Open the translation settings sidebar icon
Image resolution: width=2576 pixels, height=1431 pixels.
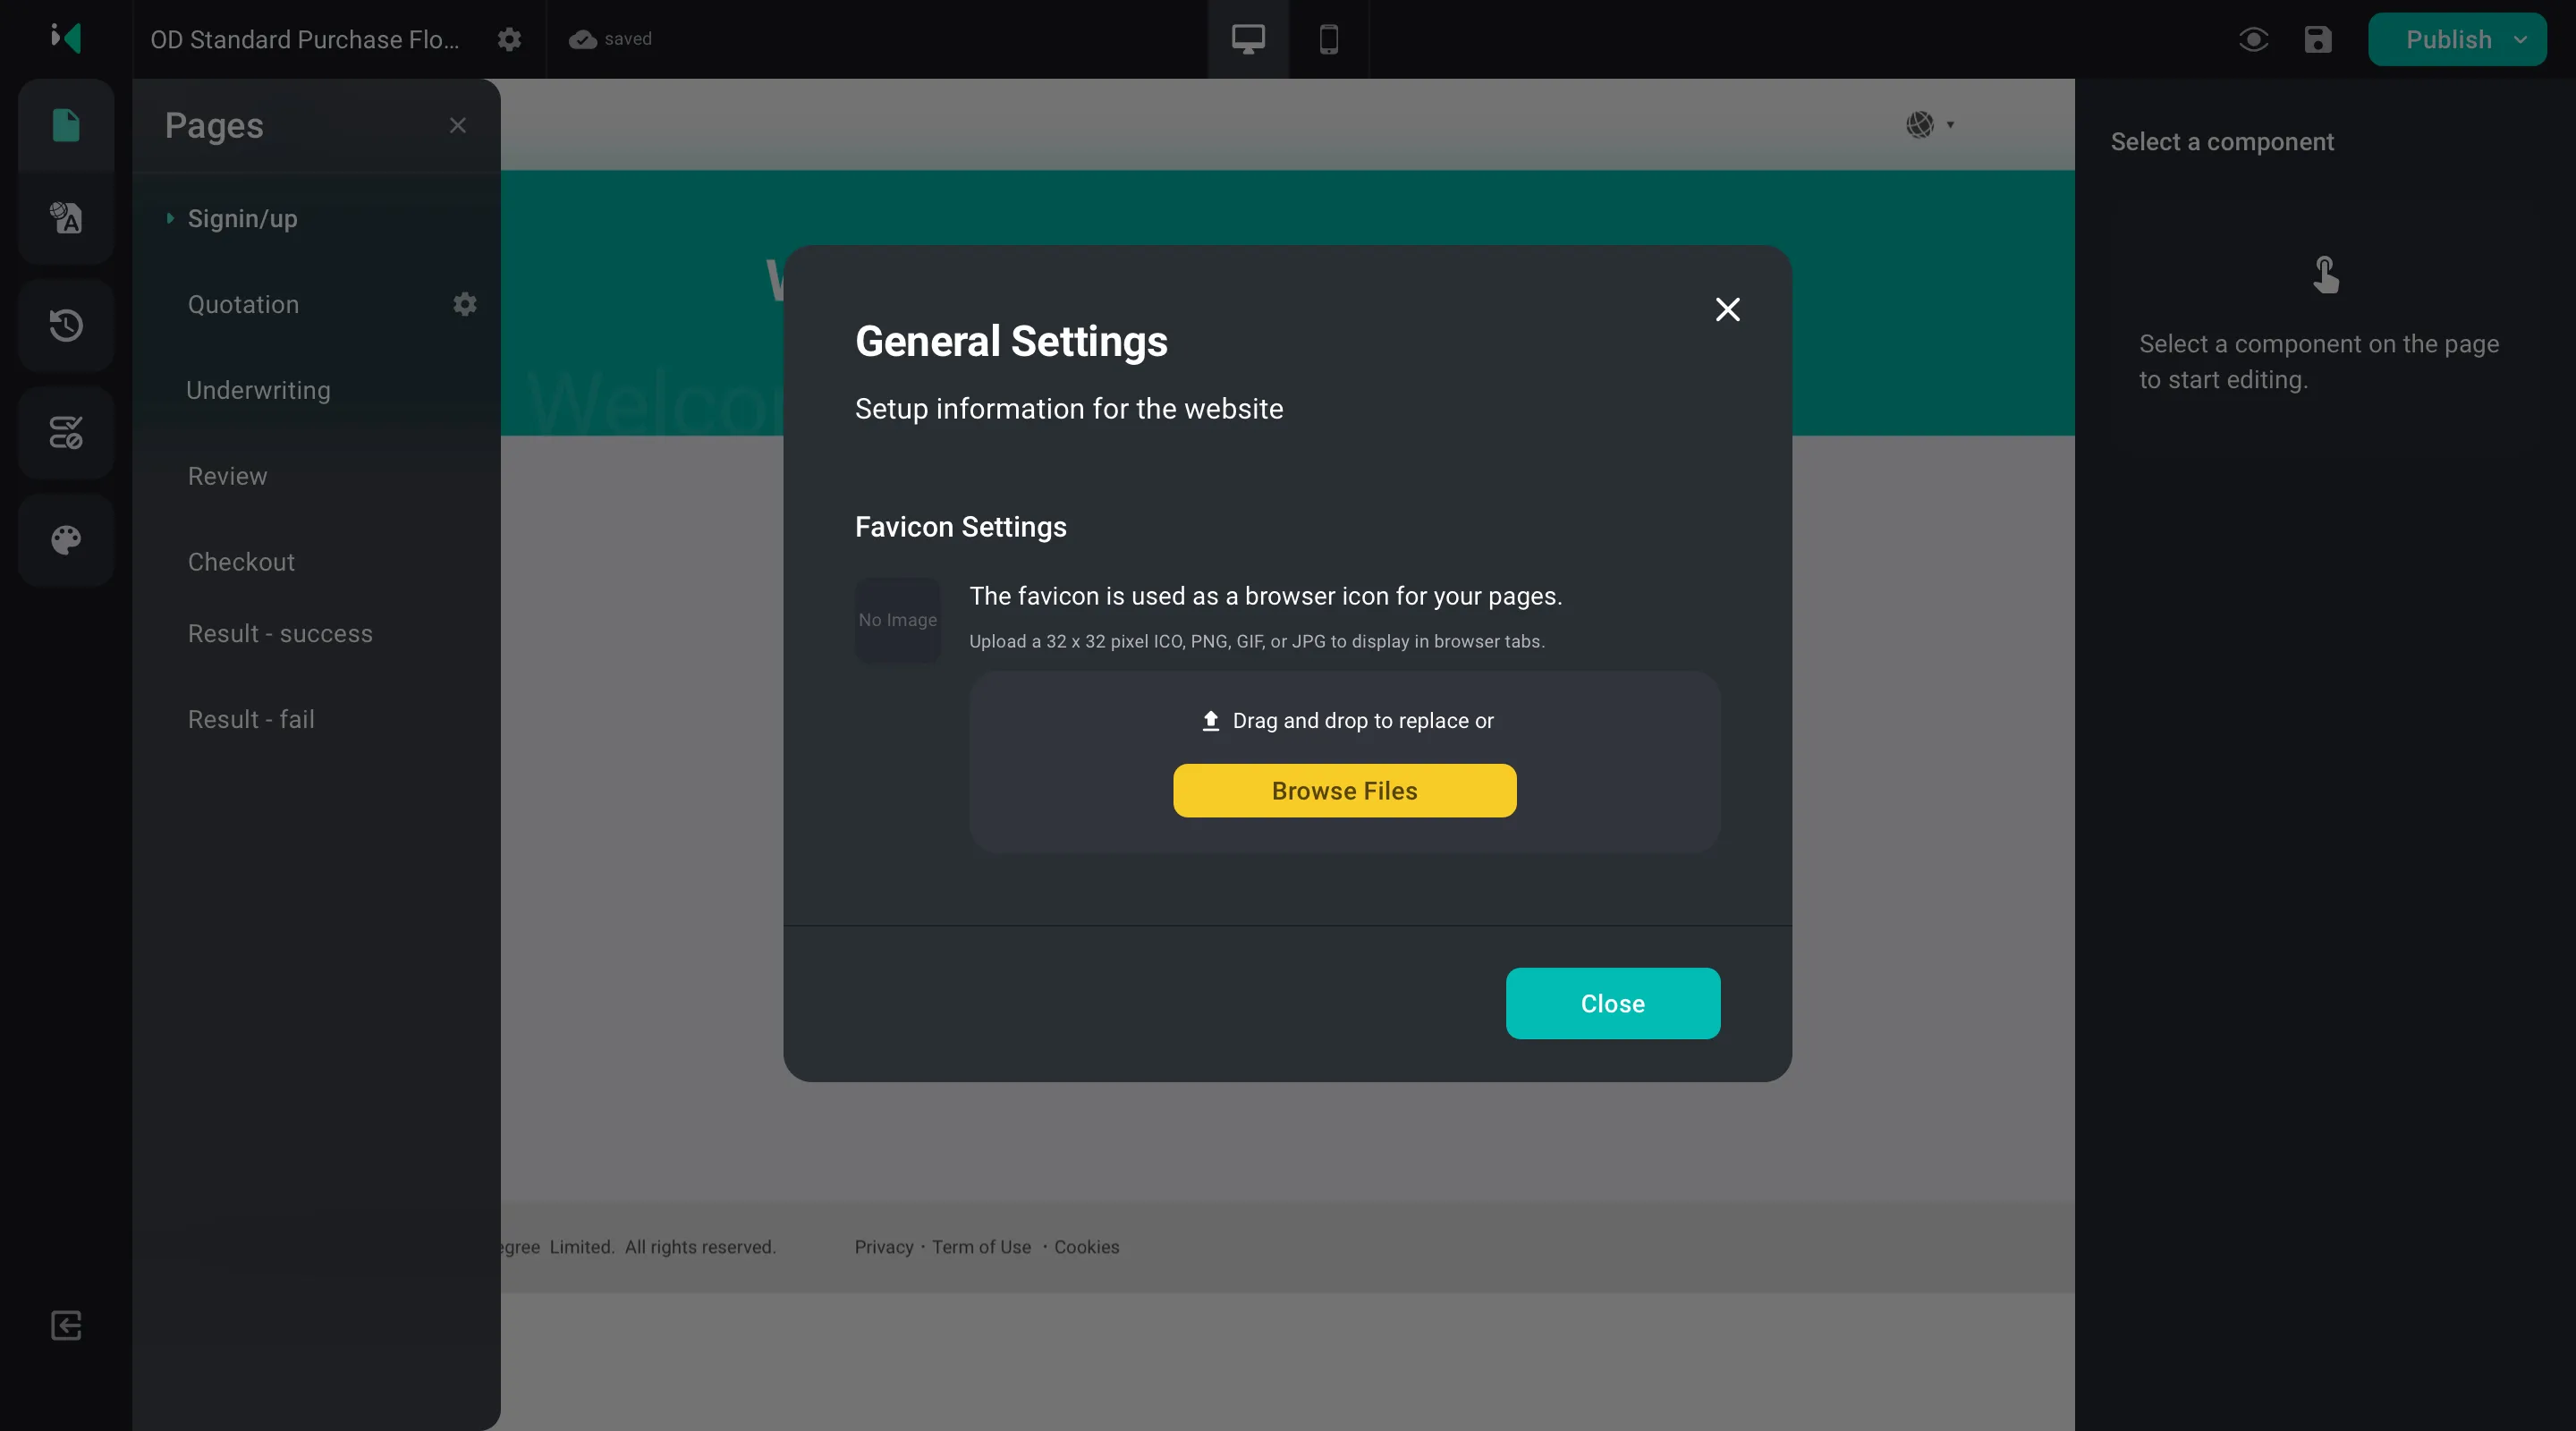pos(66,218)
